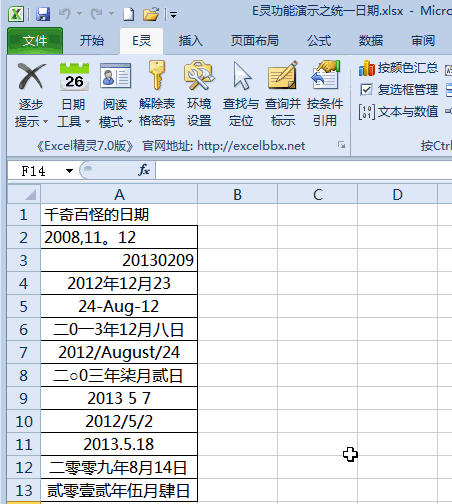
Task: Select cell containing 2012/August/24
Action: (119, 352)
